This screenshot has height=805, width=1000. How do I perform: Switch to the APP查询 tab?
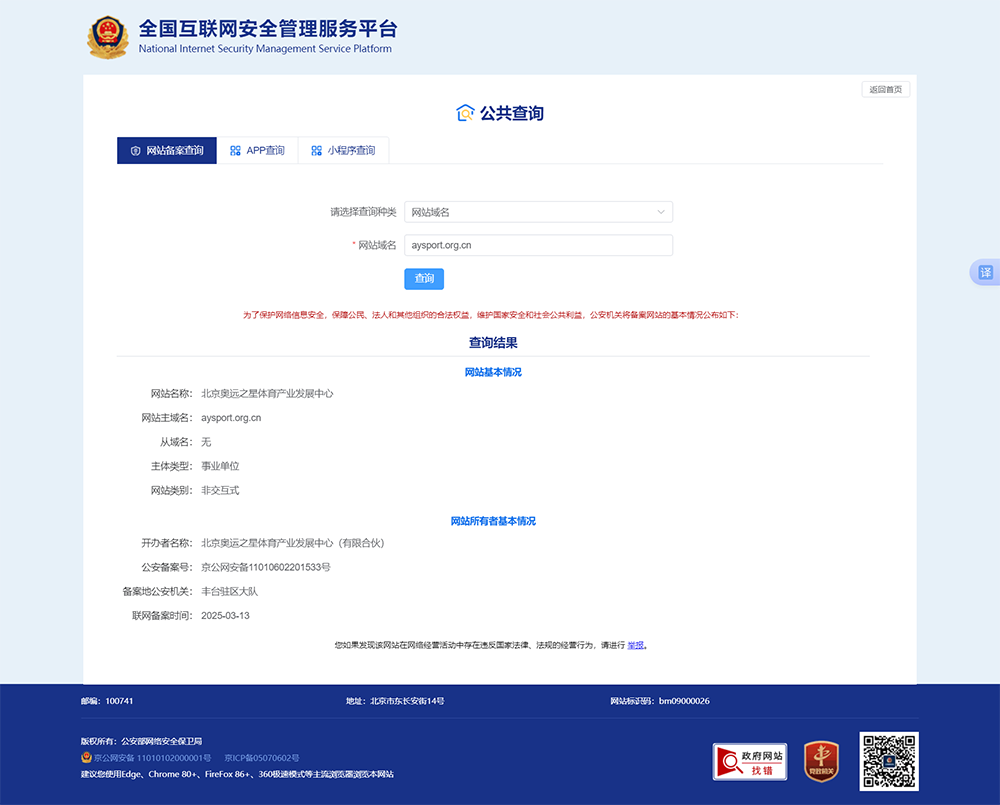click(257, 151)
